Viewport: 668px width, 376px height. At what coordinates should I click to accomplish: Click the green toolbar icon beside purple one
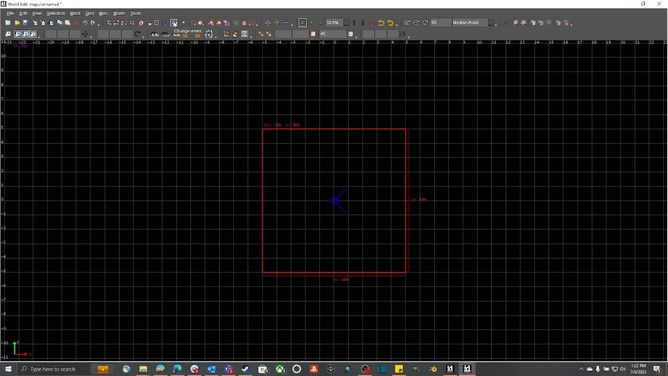coord(236,23)
